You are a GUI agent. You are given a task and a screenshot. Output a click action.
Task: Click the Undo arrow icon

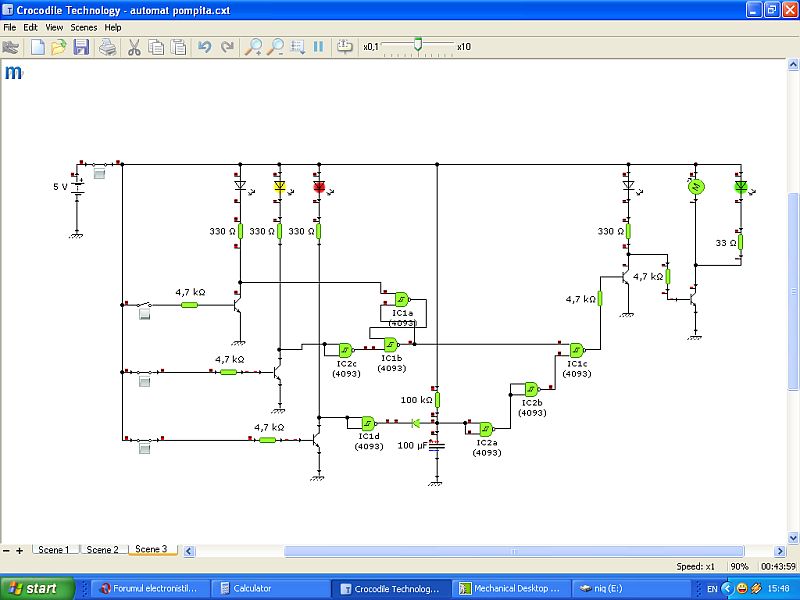(x=205, y=47)
